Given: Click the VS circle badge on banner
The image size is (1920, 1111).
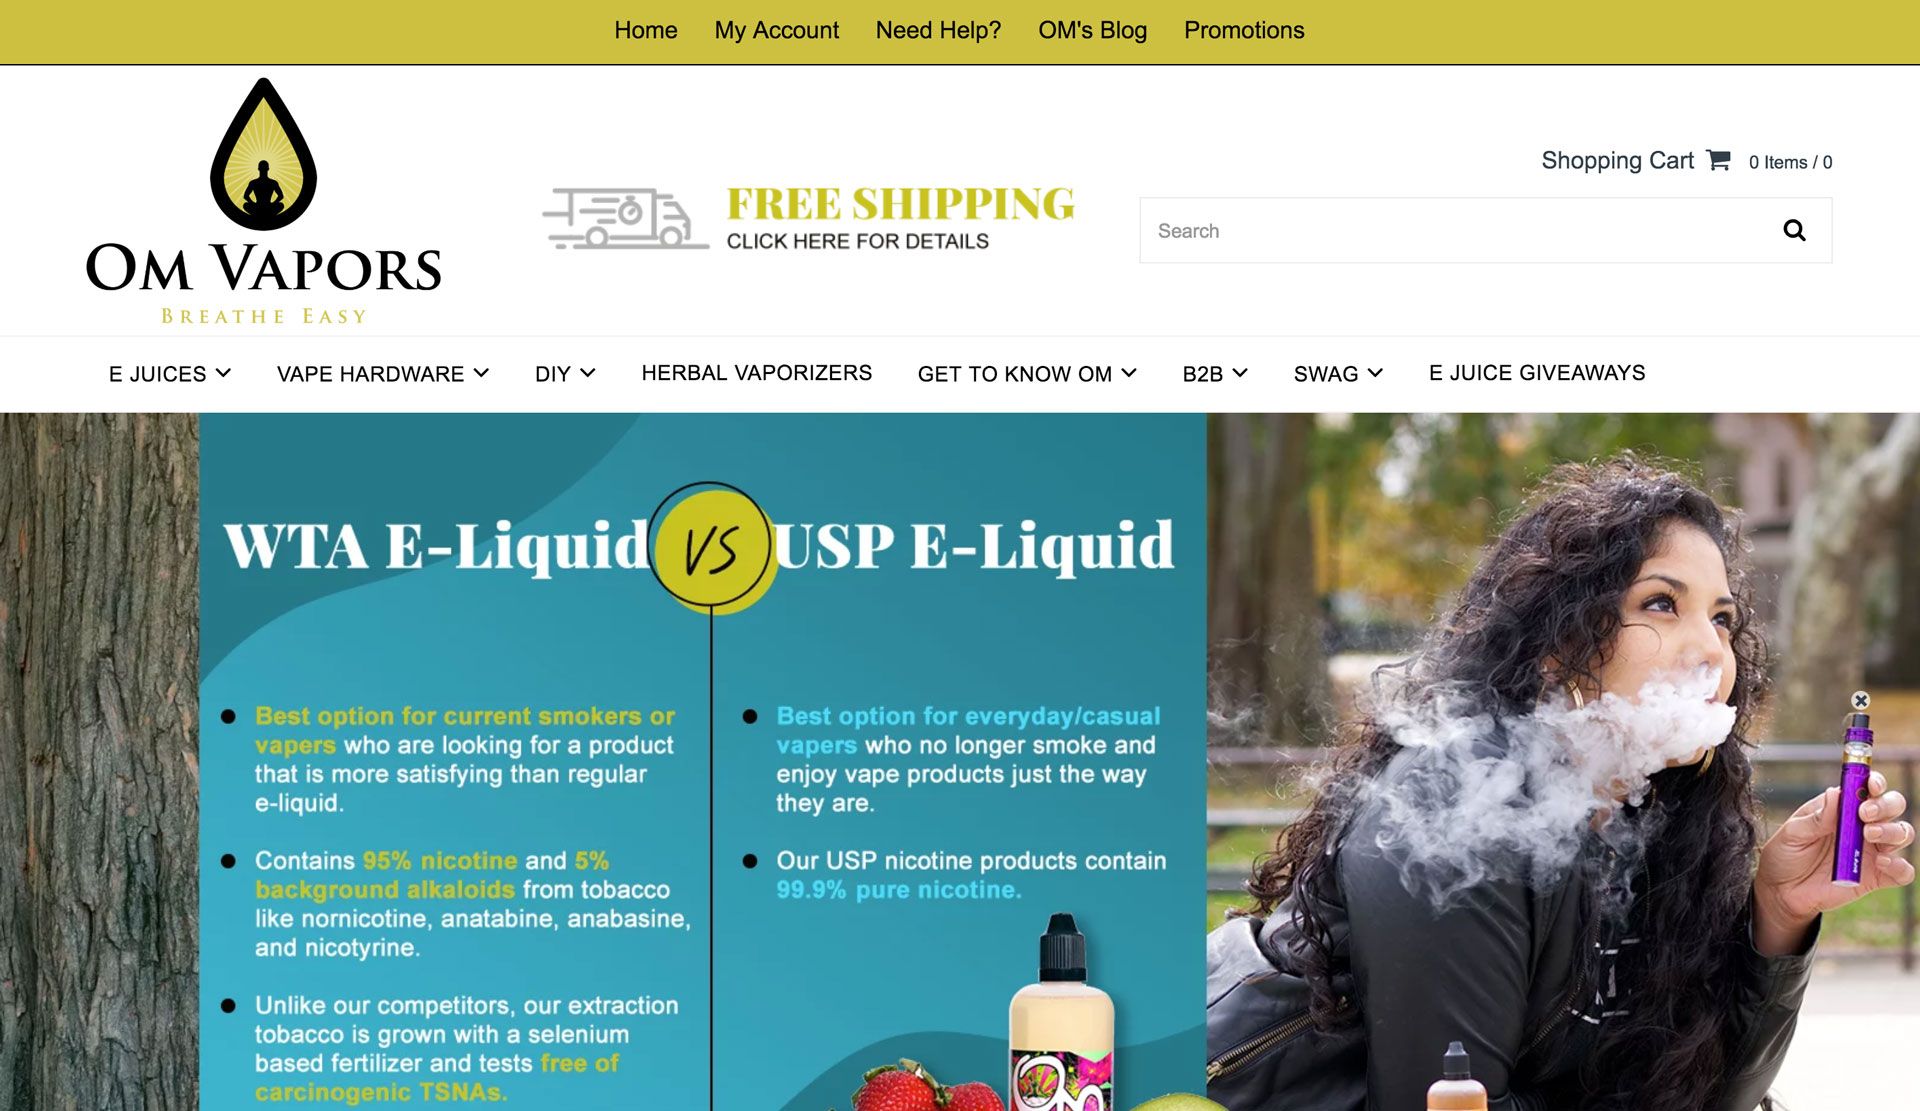Looking at the screenshot, I should 711,547.
